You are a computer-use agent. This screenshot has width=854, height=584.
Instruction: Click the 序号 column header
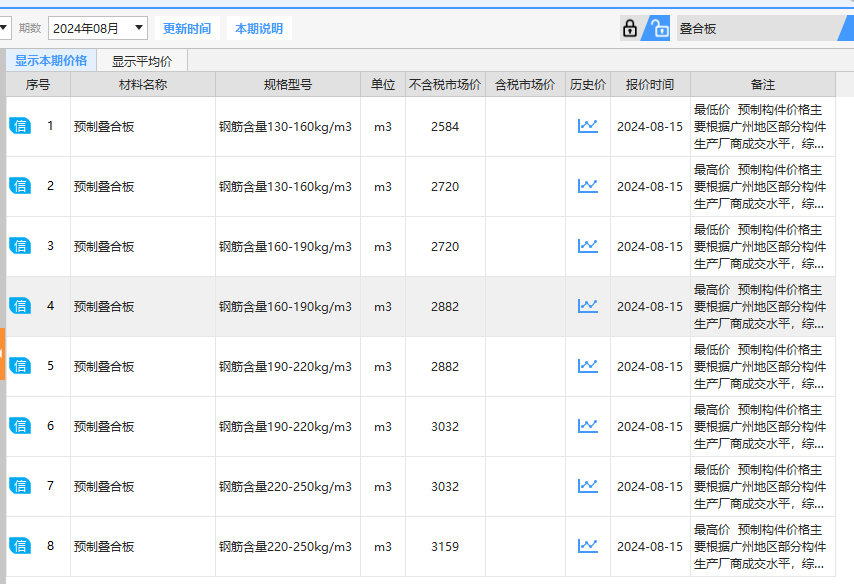click(x=38, y=84)
